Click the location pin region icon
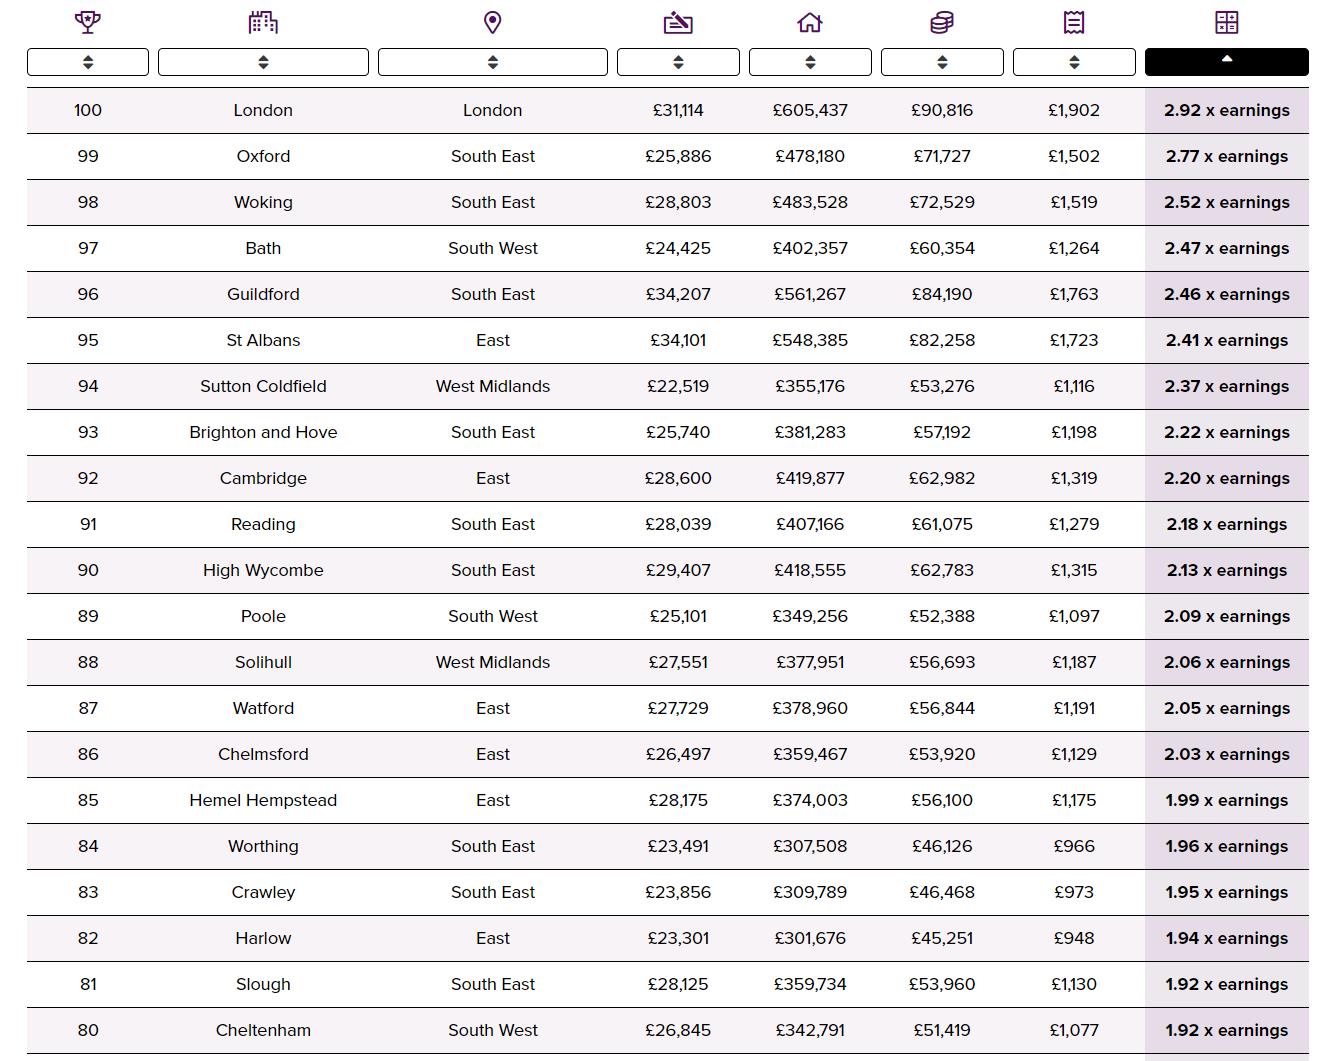This screenshot has width=1319, height=1061. 493,22
